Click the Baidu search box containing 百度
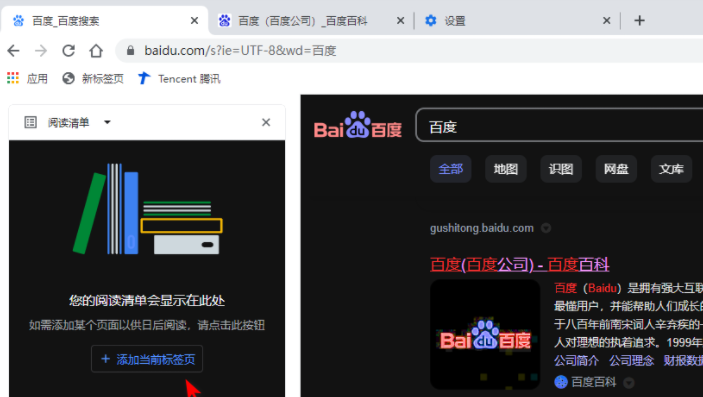Screen dimensions: 703x397 click(560, 125)
